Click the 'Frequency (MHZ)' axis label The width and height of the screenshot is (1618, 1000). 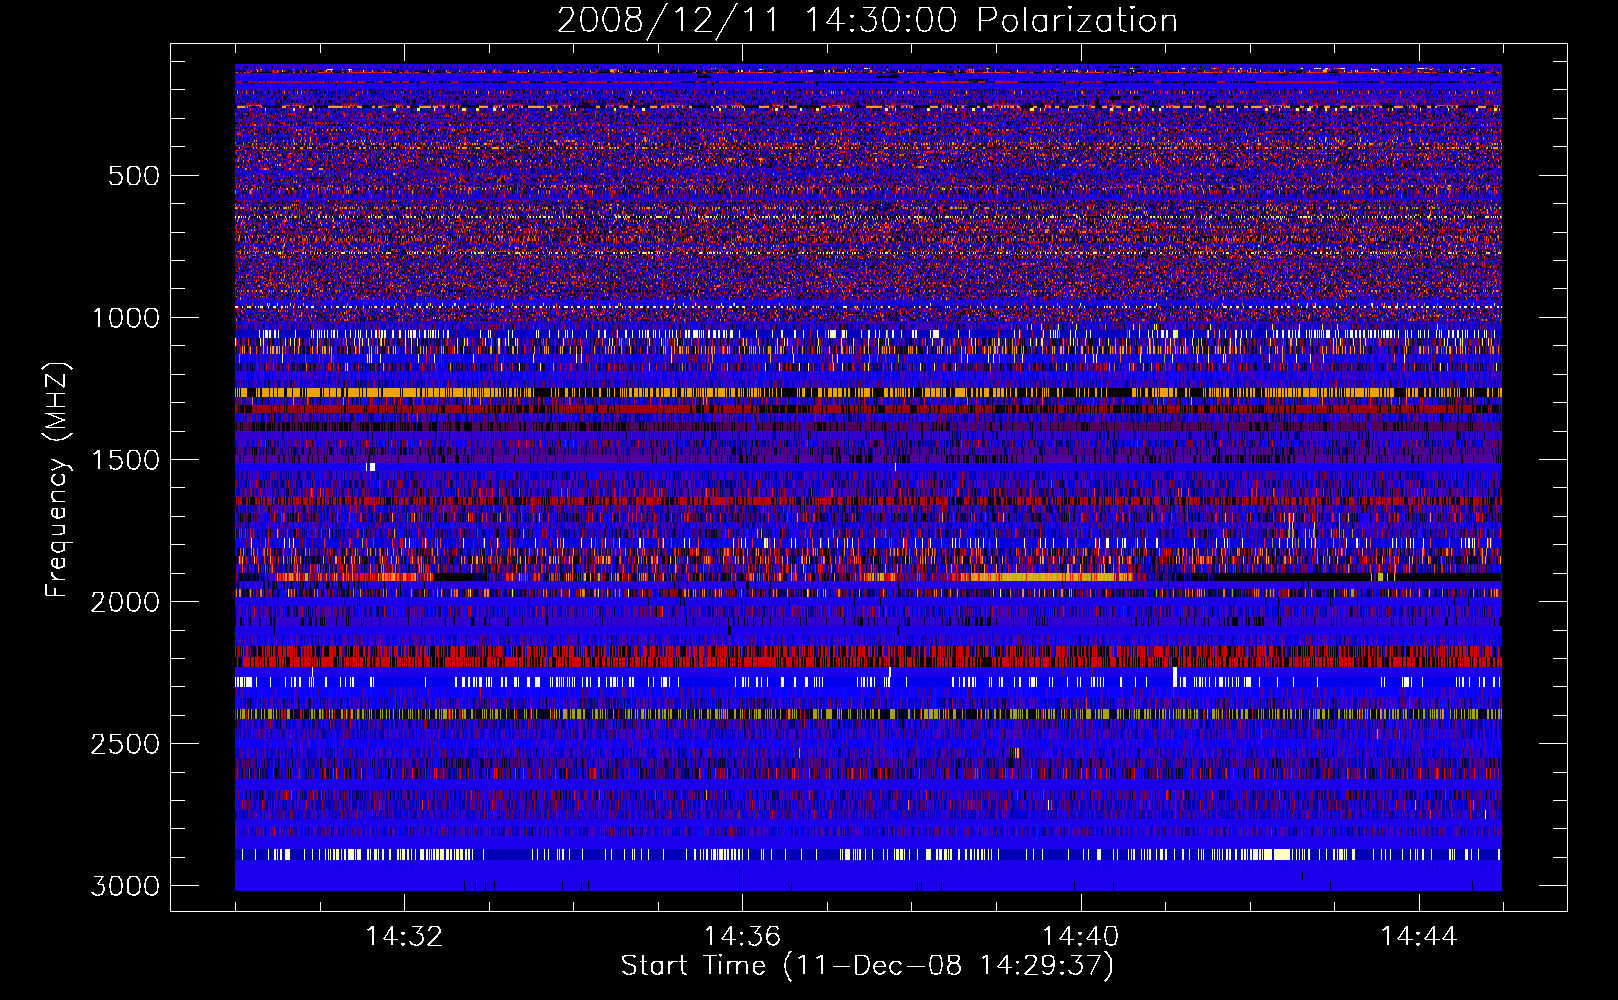tap(57, 480)
